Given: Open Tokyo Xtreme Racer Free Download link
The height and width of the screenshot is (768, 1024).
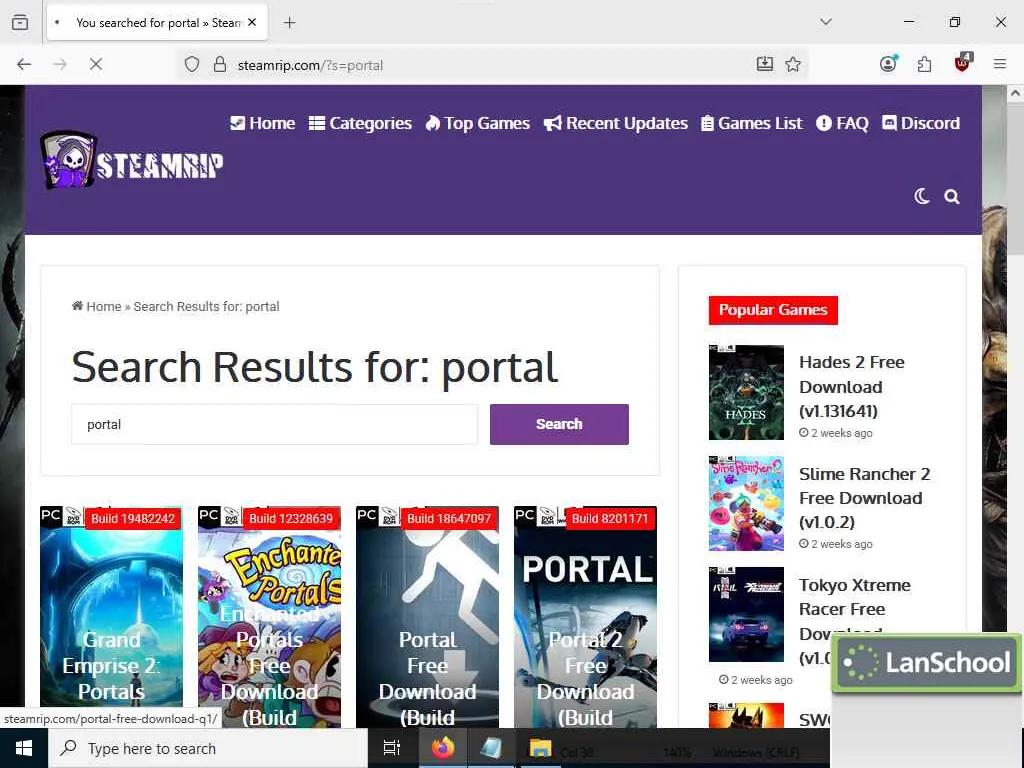Looking at the screenshot, I should 854,609.
